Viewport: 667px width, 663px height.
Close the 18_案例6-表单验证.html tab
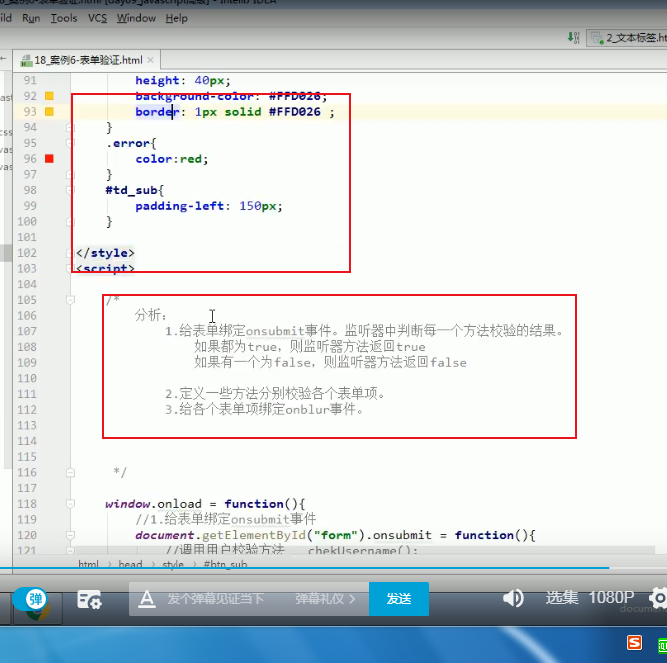(x=150, y=60)
